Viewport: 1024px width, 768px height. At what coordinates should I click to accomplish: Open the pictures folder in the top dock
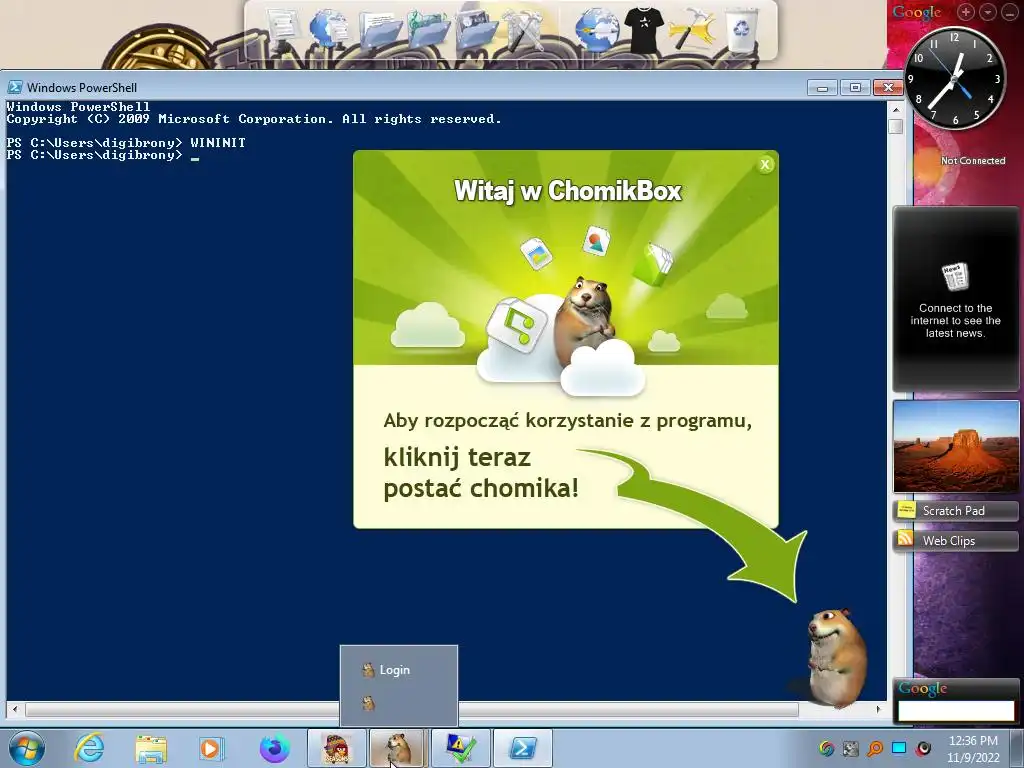476,31
